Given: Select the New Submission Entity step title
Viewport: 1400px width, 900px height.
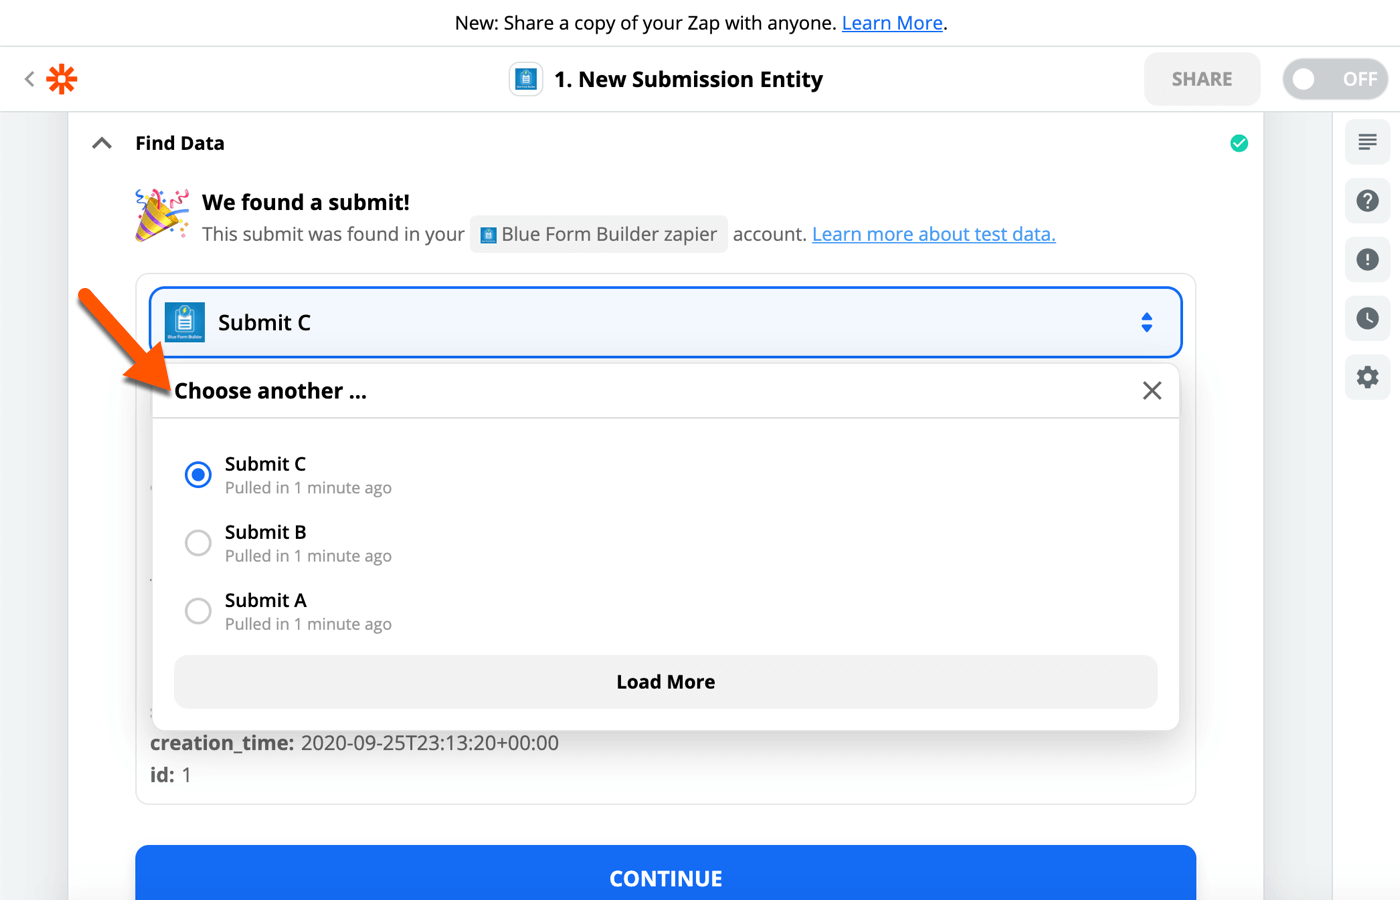Looking at the screenshot, I should [x=688, y=78].
